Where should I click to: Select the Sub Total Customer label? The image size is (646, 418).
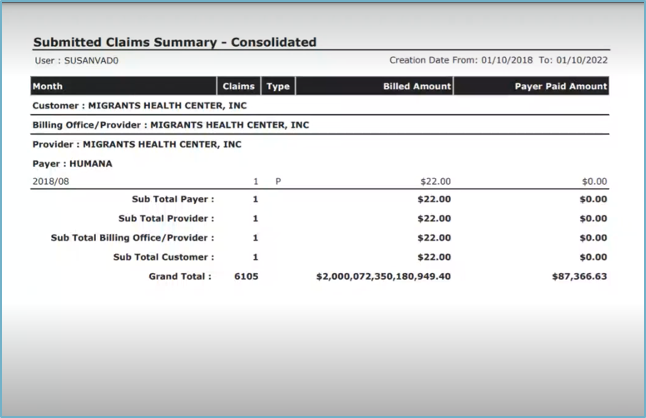coord(162,257)
